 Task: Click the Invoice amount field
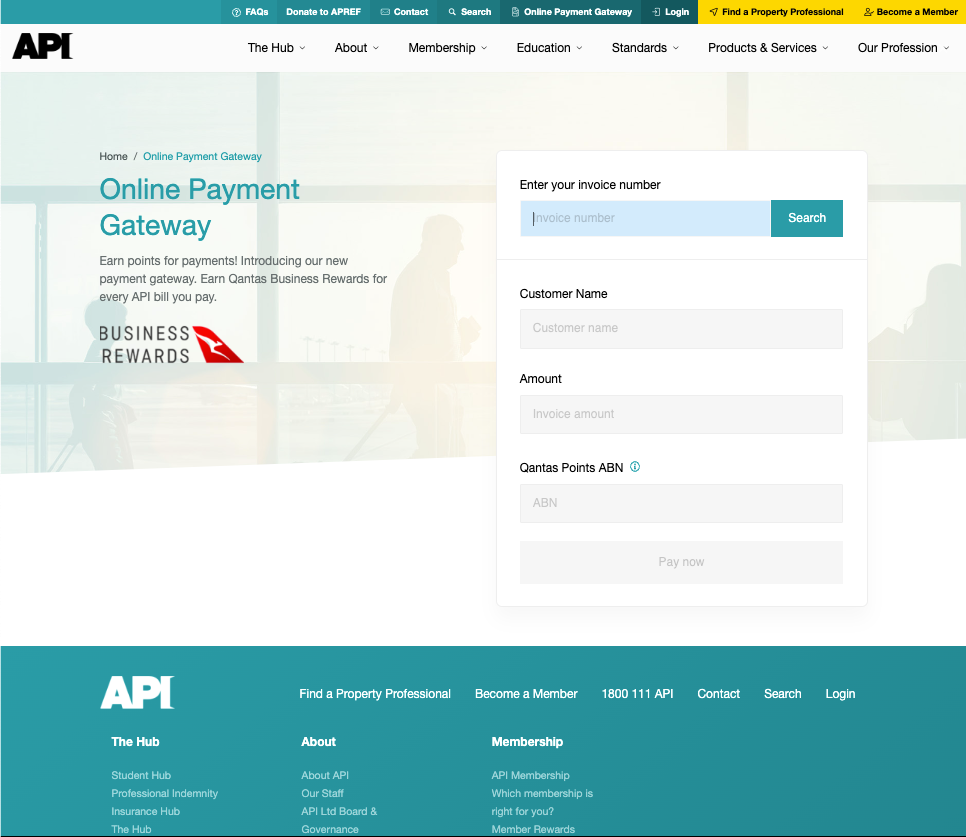coord(681,414)
